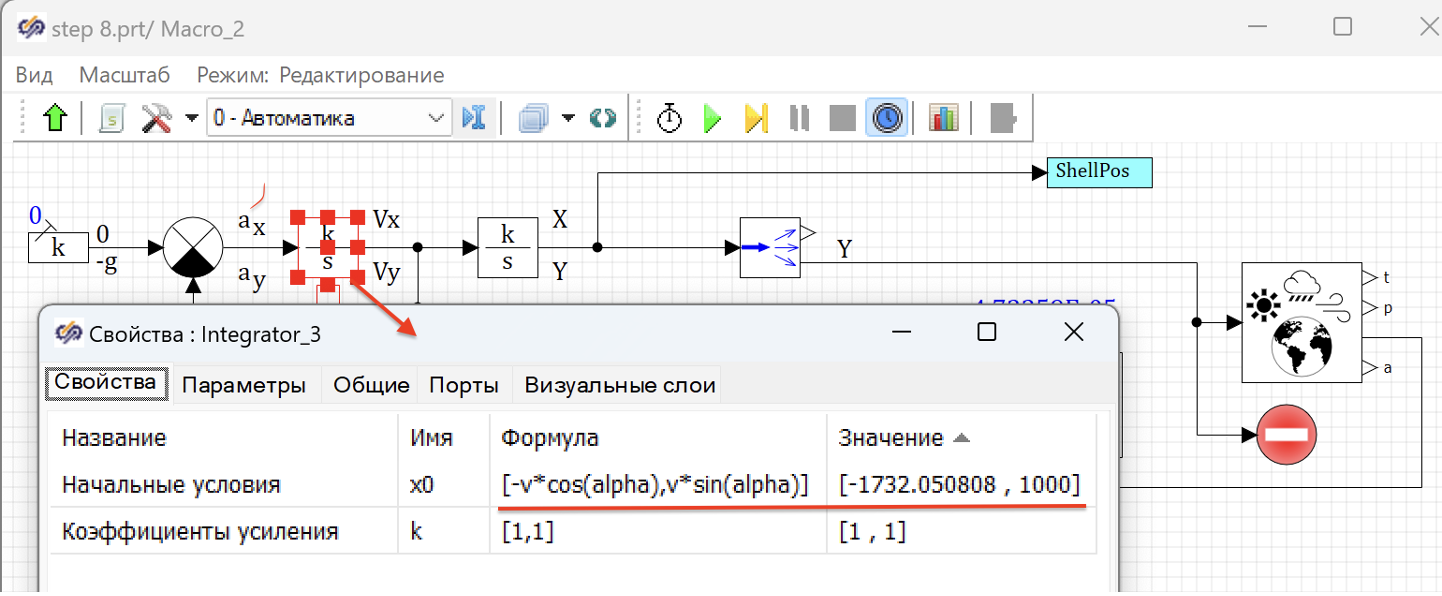Click the hammer and wrench tools icon

[x=157, y=118]
